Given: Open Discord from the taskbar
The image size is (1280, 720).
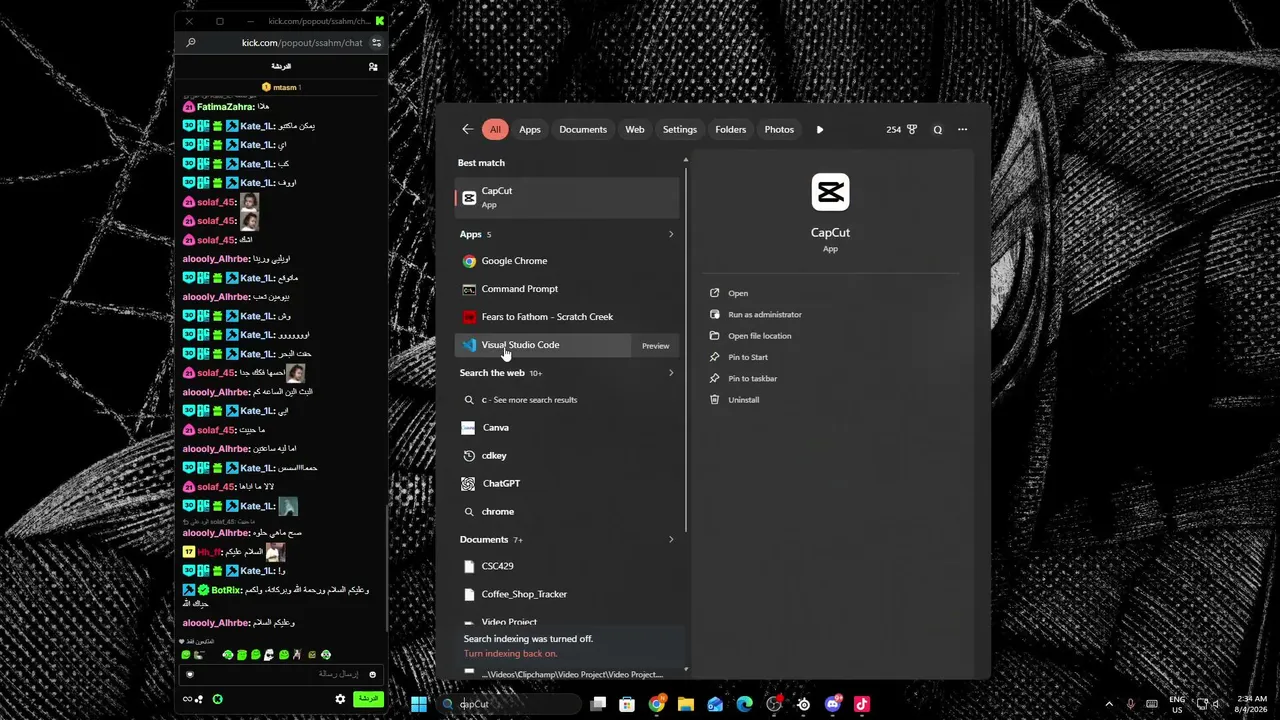Looking at the screenshot, I should (833, 704).
